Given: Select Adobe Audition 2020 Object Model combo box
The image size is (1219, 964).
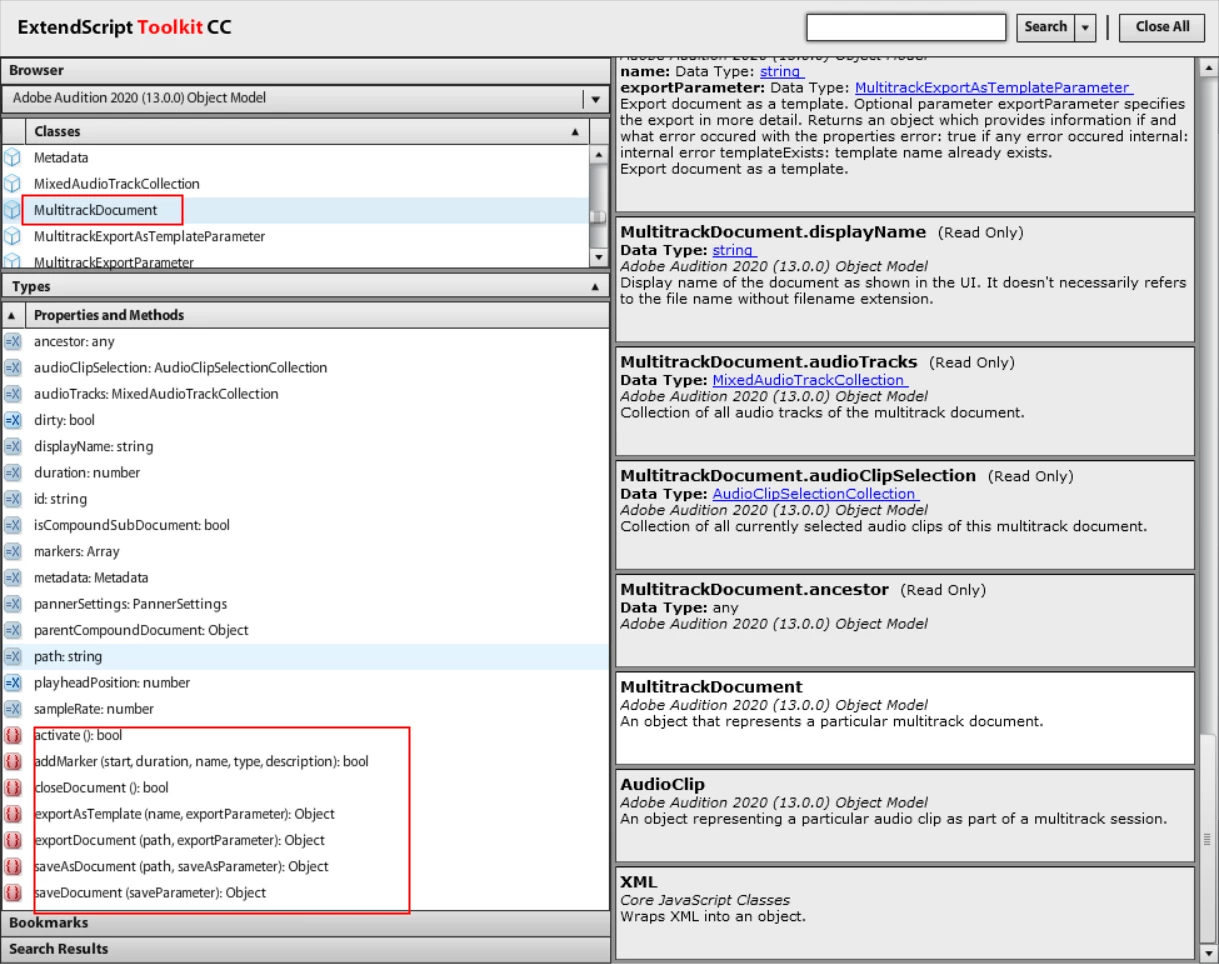Looking at the screenshot, I should pos(304,99).
